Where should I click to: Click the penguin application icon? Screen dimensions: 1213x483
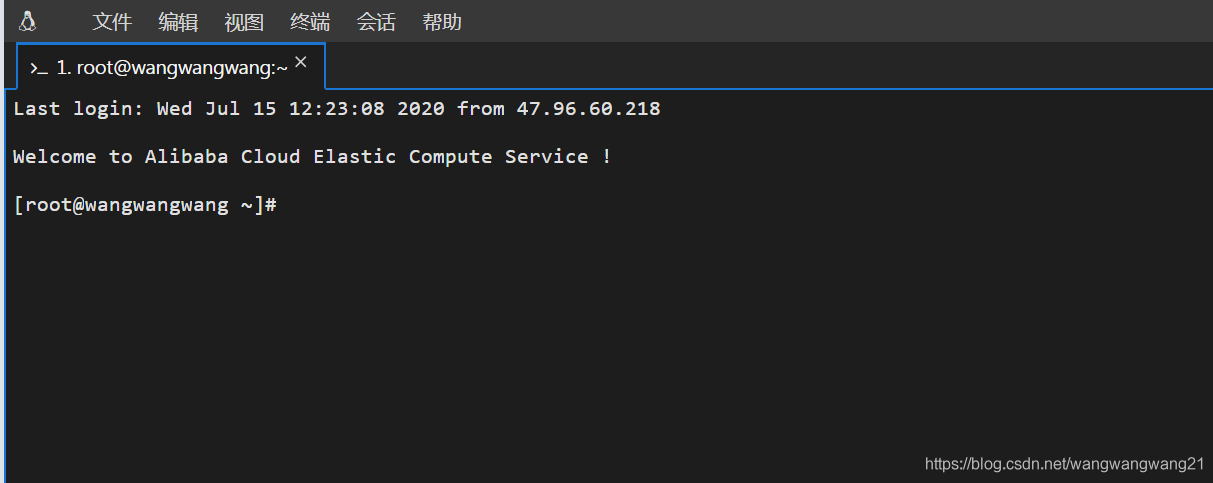pos(28,21)
